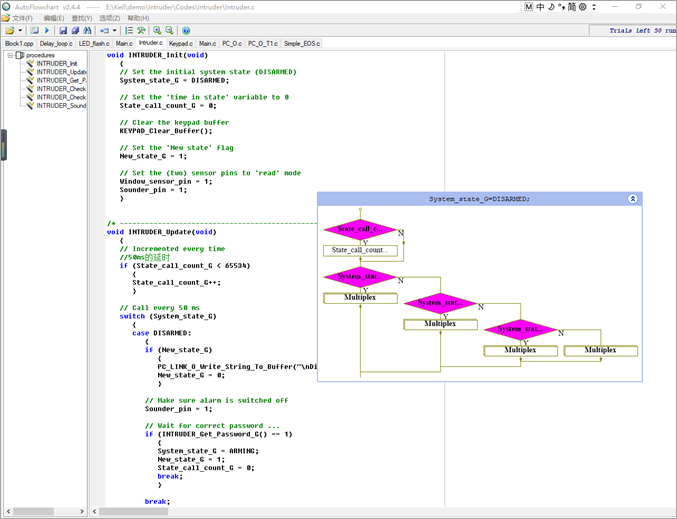Click the State_call_c... decision diamond

(359, 229)
